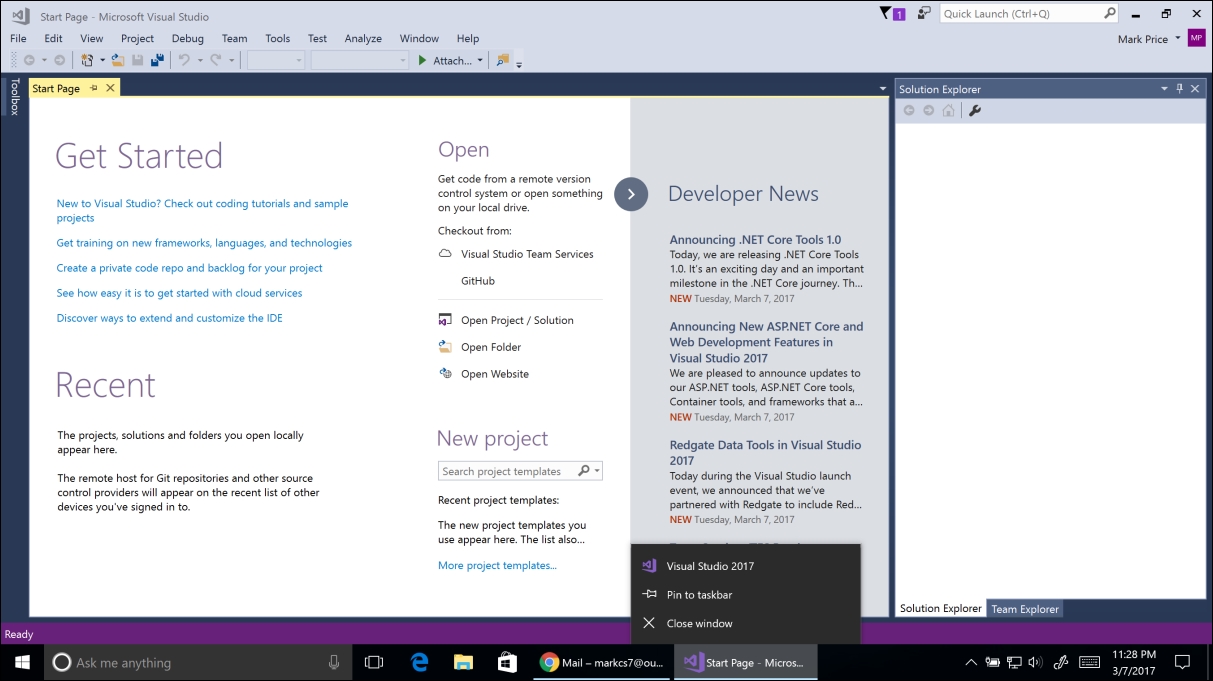
Task: Open the Analyze menu
Action: pyautogui.click(x=363, y=38)
